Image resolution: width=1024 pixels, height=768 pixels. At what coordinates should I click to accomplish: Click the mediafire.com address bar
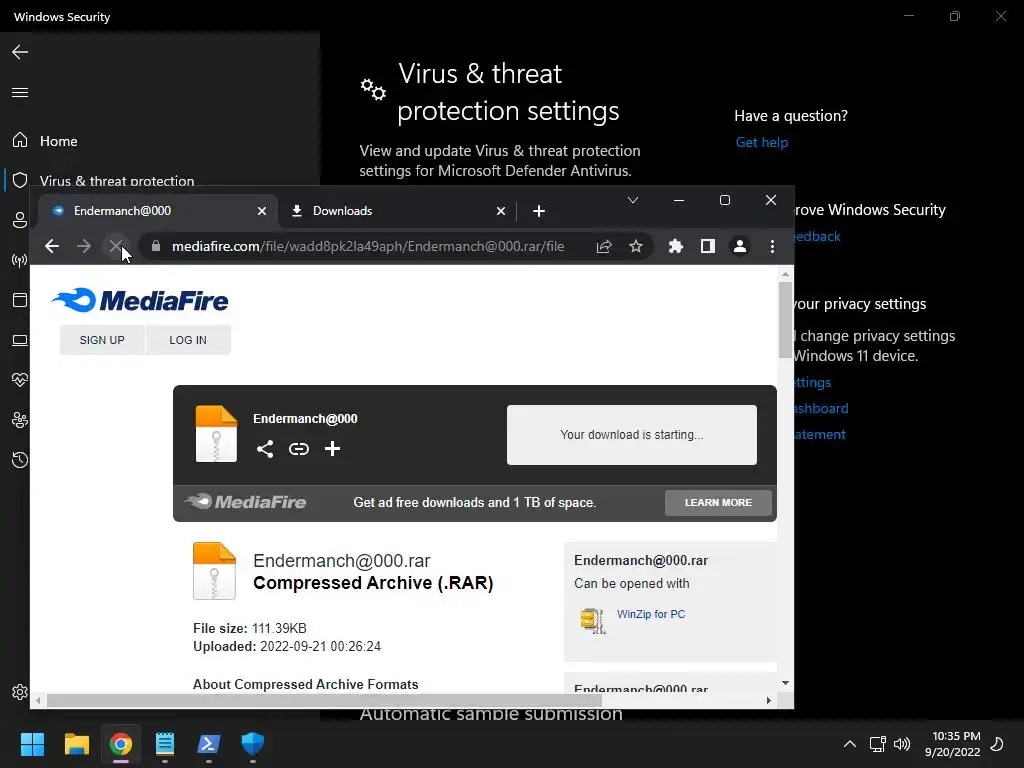coord(368,246)
